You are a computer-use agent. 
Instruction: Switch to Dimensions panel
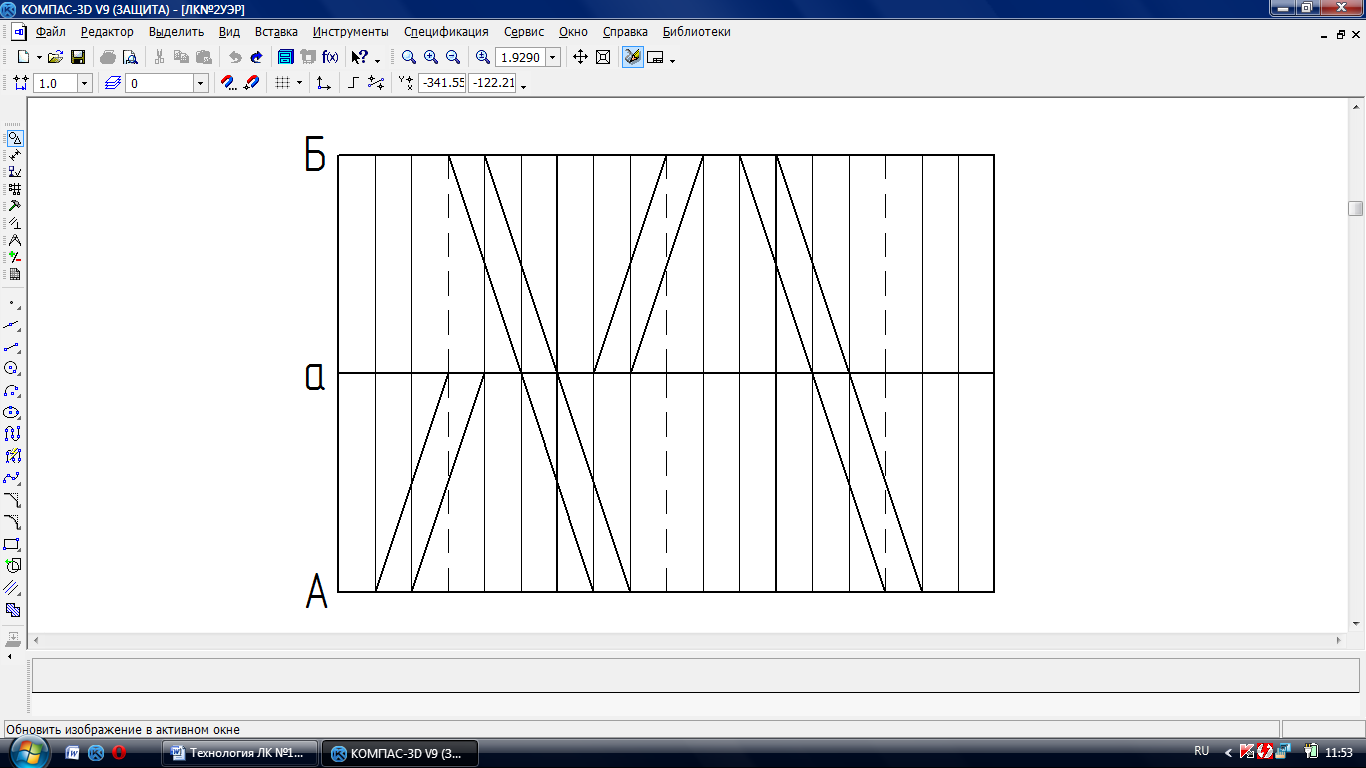point(14,155)
